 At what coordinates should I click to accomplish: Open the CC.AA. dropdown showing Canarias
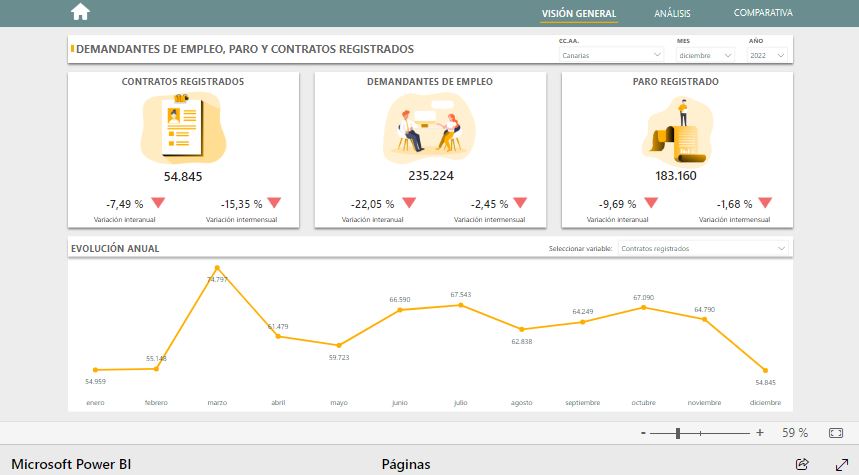[611, 55]
